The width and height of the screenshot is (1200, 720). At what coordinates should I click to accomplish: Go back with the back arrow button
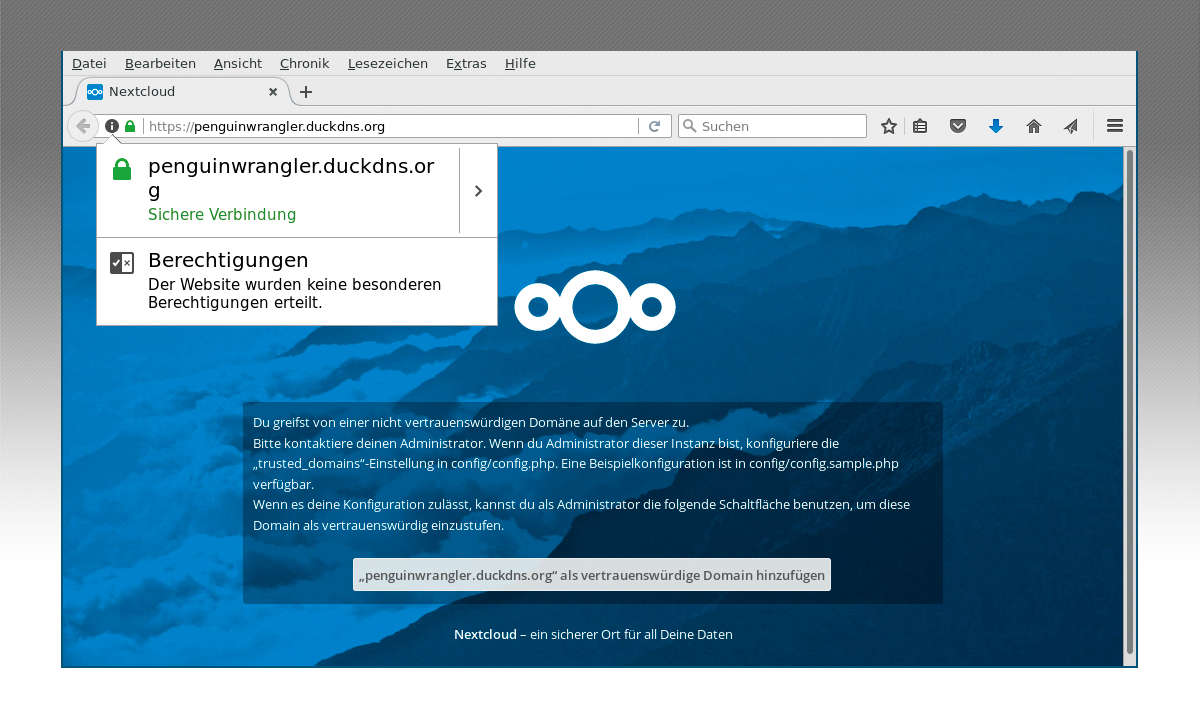(83, 126)
